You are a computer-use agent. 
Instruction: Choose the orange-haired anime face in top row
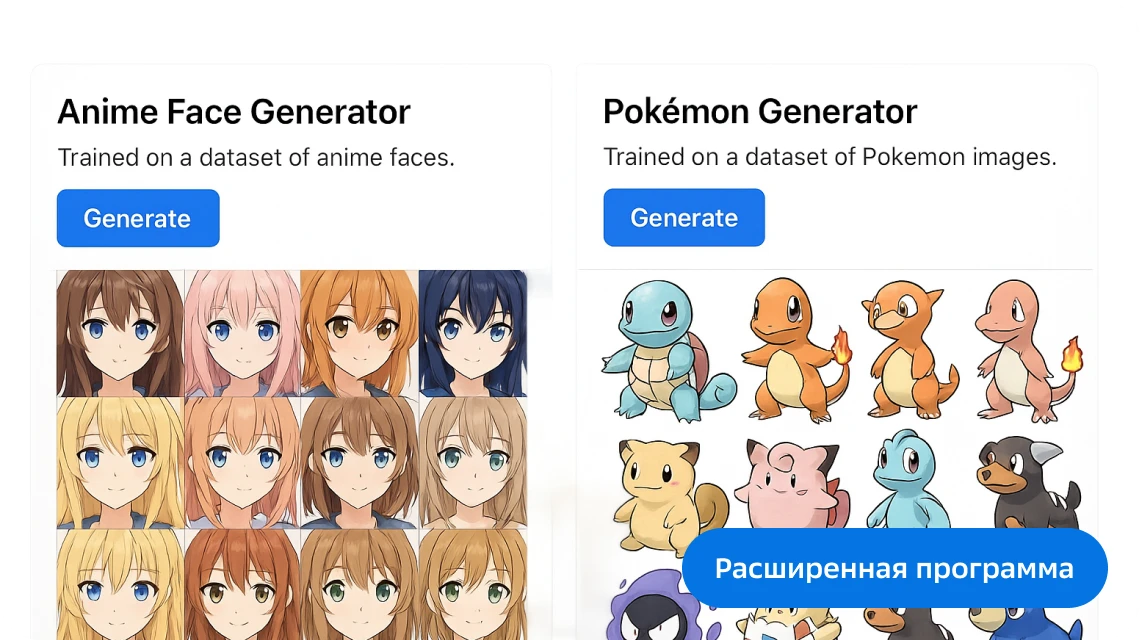(x=359, y=333)
